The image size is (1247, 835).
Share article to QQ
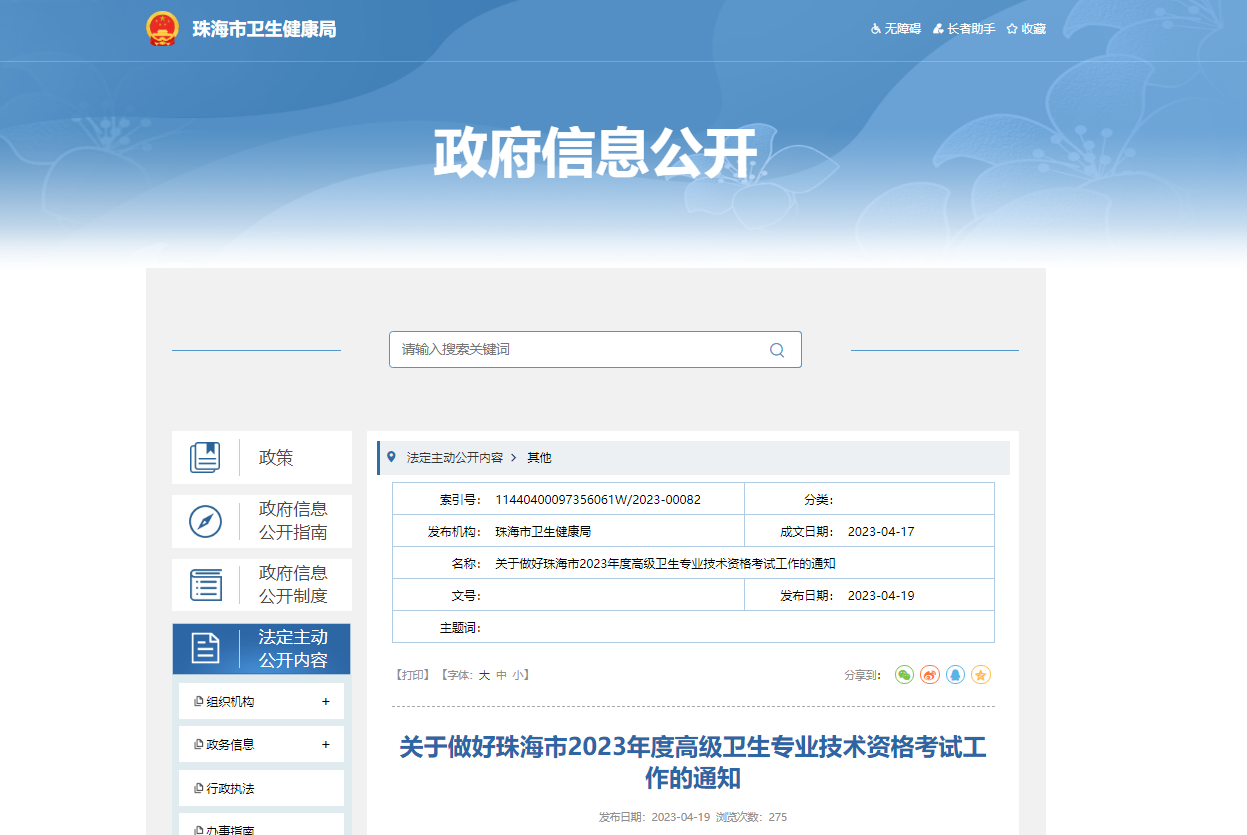pyautogui.click(x=956, y=675)
